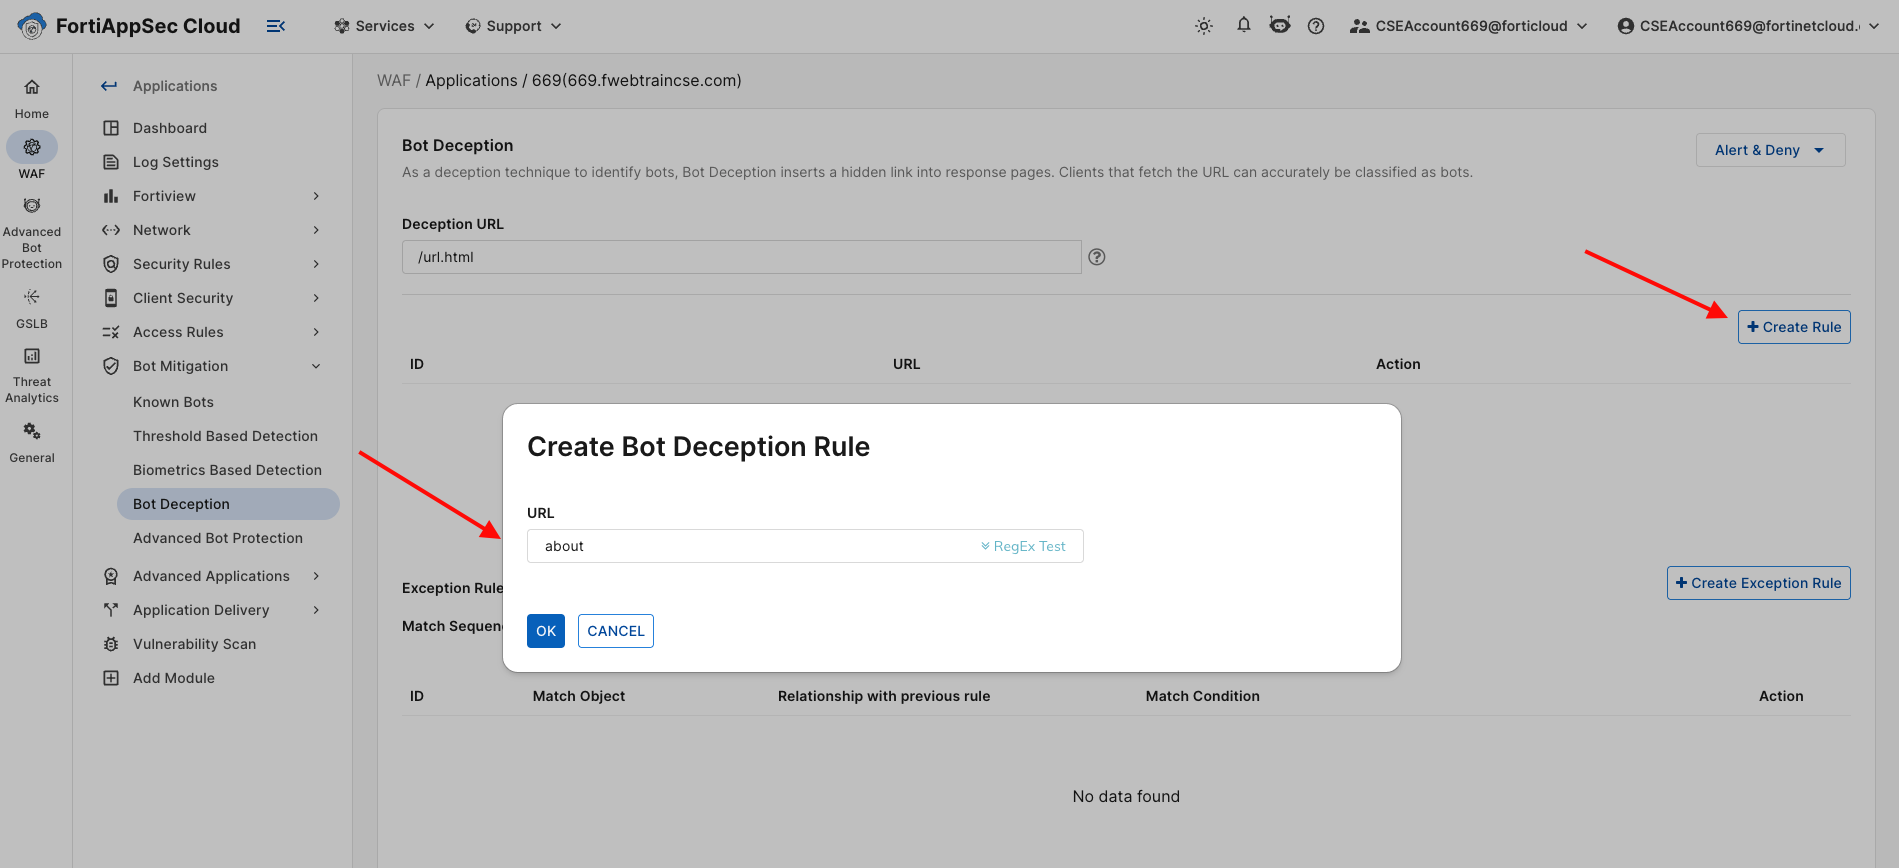Select Threshold Based Detection item
This screenshot has height=868, width=1899.
(x=225, y=436)
